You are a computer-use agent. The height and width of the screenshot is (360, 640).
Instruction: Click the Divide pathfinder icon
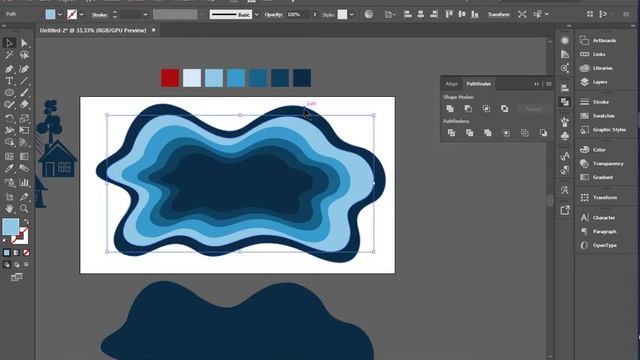click(451, 133)
